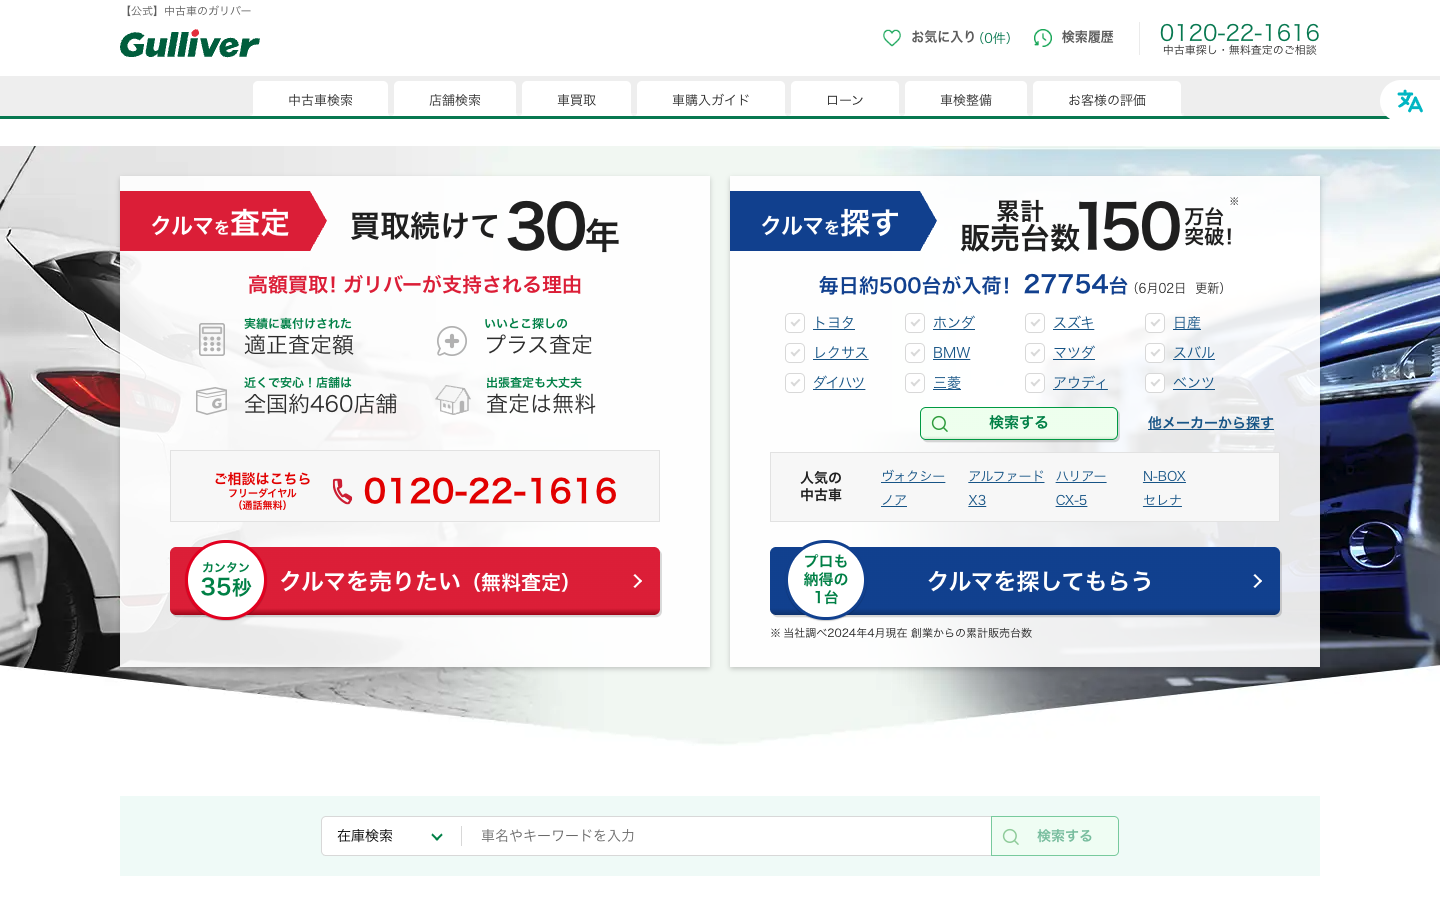Viewport: 1440px width, 900px height.
Task: Check the BMW checkbox
Action: pos(915,353)
